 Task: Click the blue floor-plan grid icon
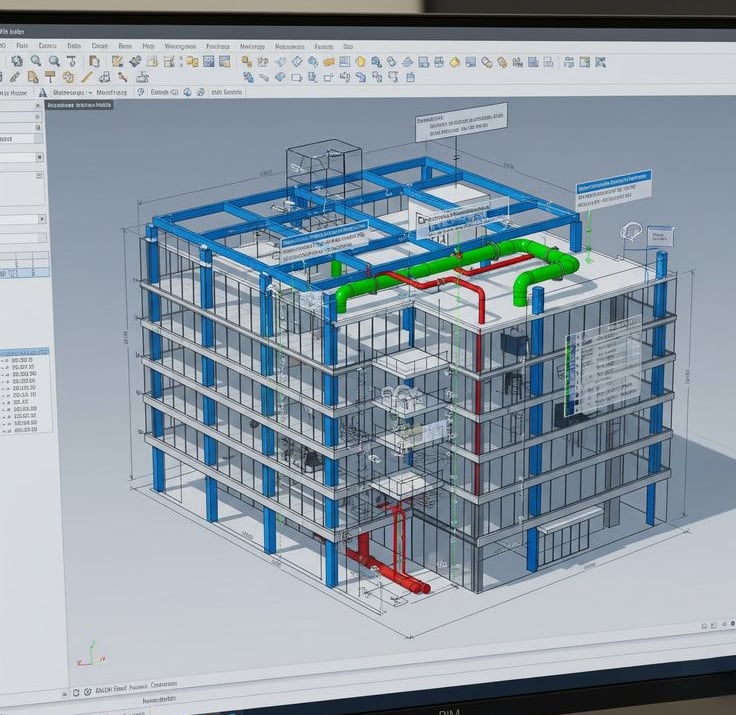[345, 62]
